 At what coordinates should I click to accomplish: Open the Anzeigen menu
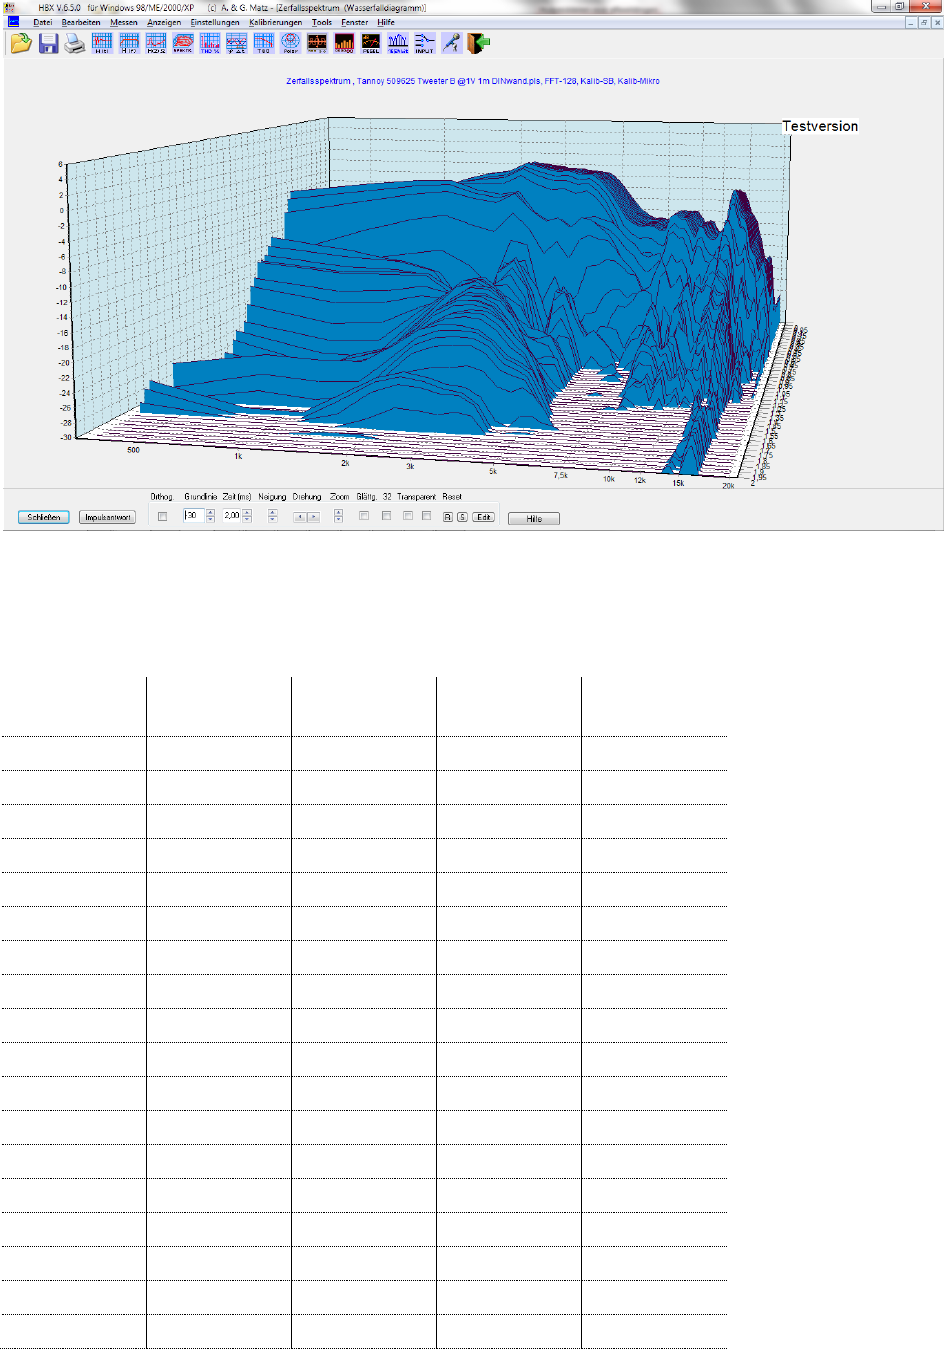(164, 22)
